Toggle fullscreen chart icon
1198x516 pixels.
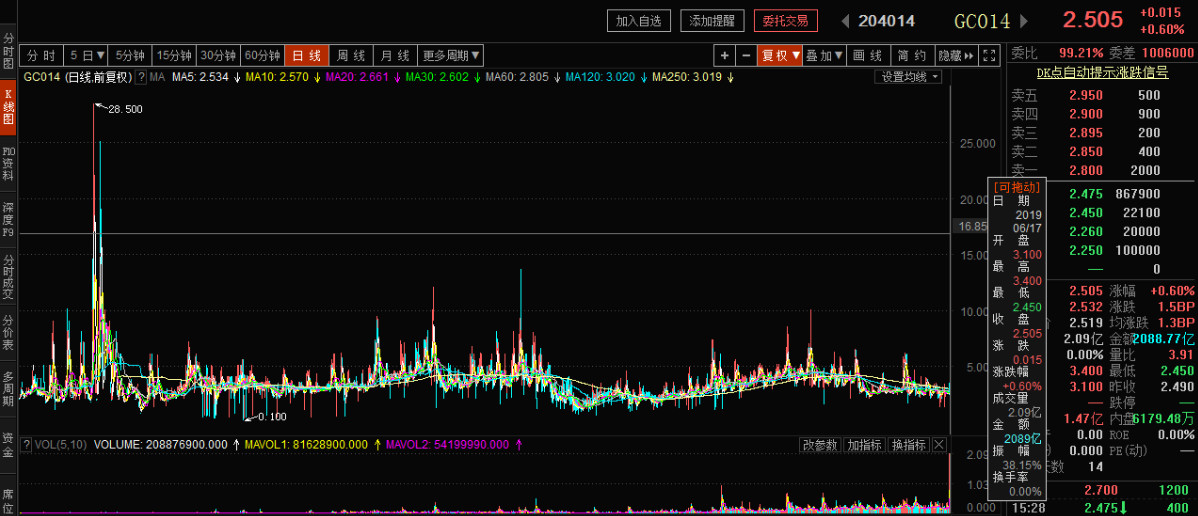[989, 56]
